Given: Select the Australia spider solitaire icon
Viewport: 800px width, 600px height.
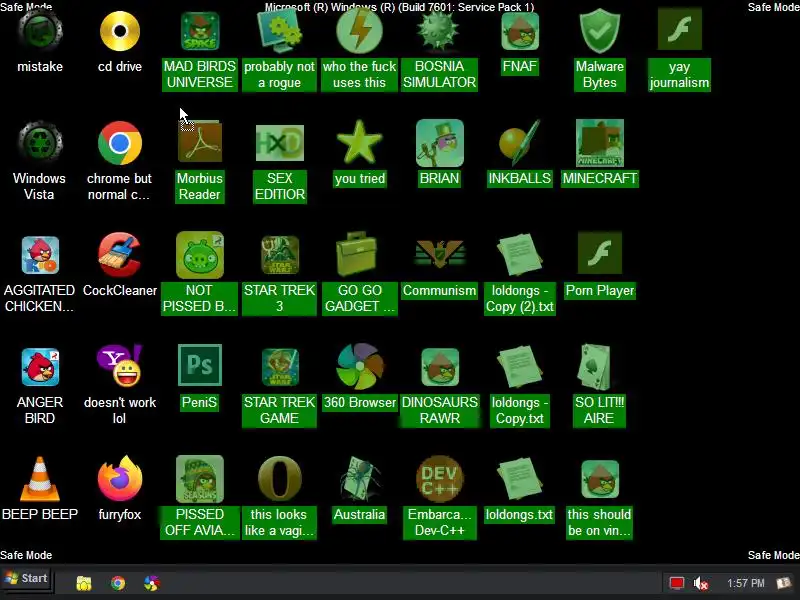Looking at the screenshot, I should coord(360,479).
